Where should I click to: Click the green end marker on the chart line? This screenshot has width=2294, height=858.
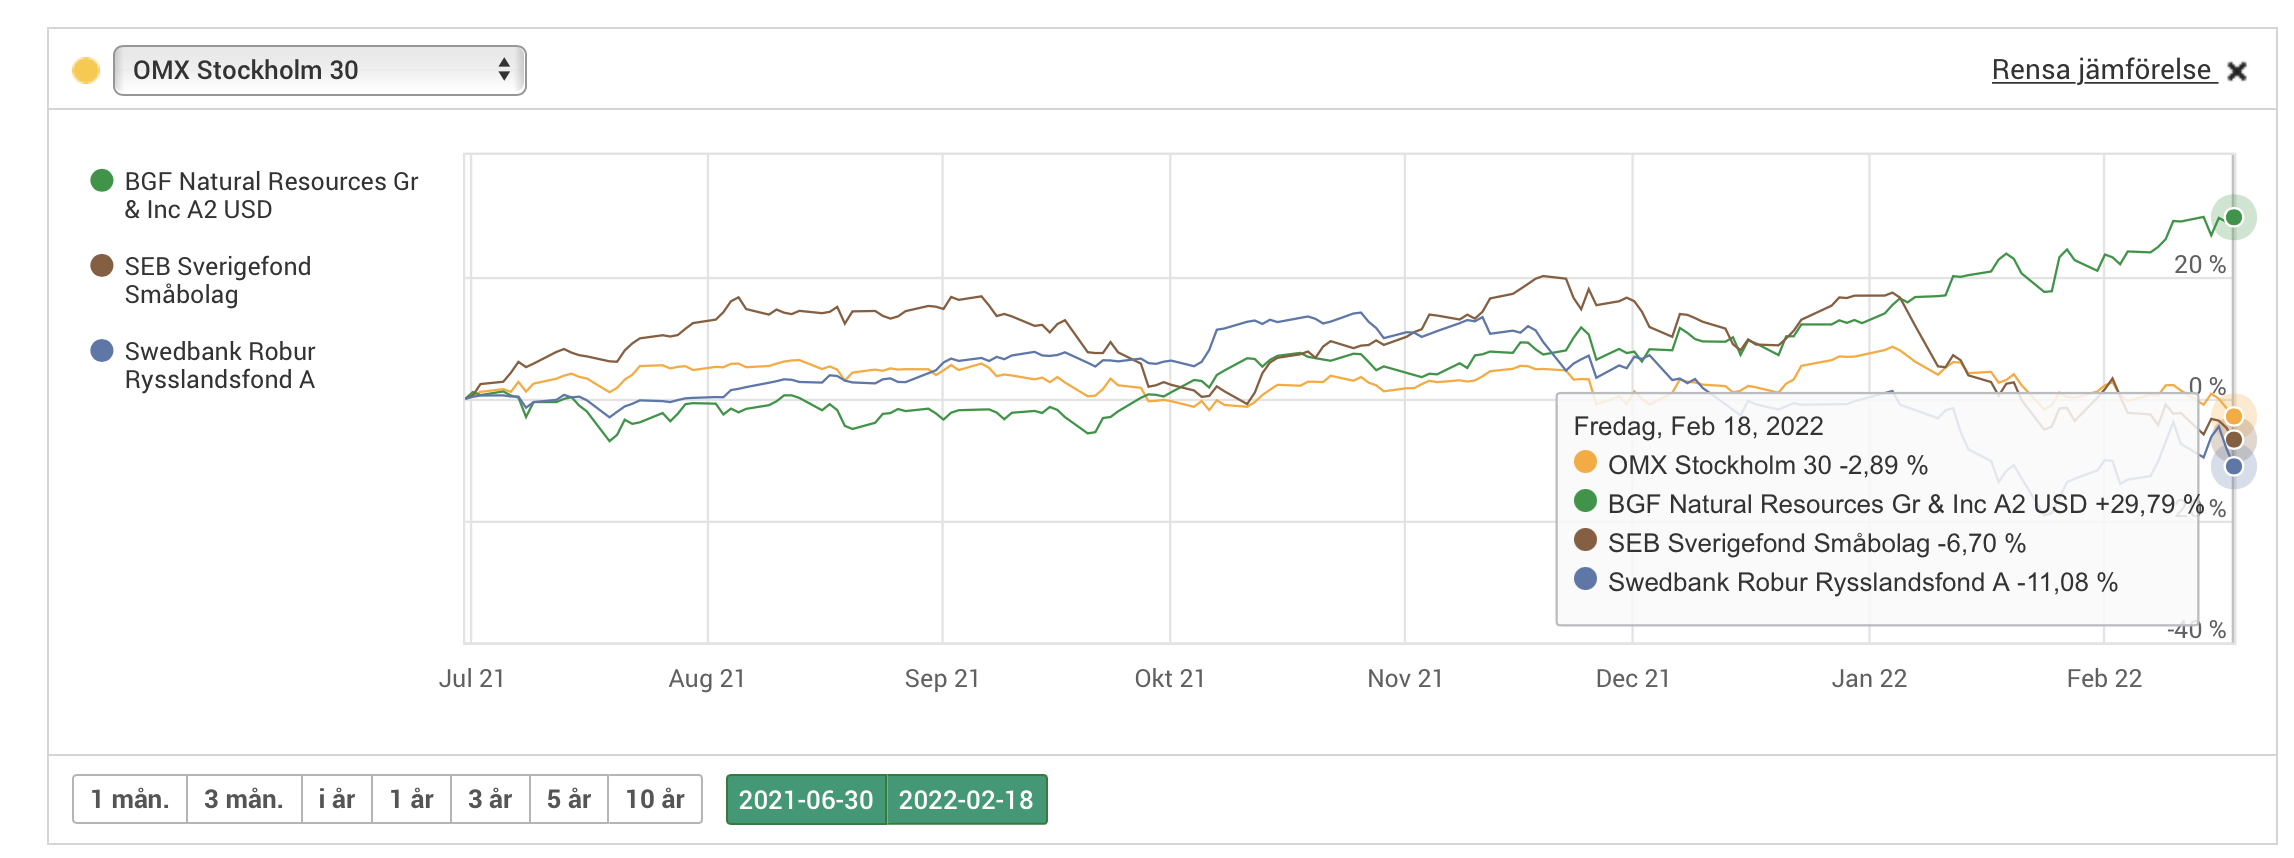click(2233, 218)
